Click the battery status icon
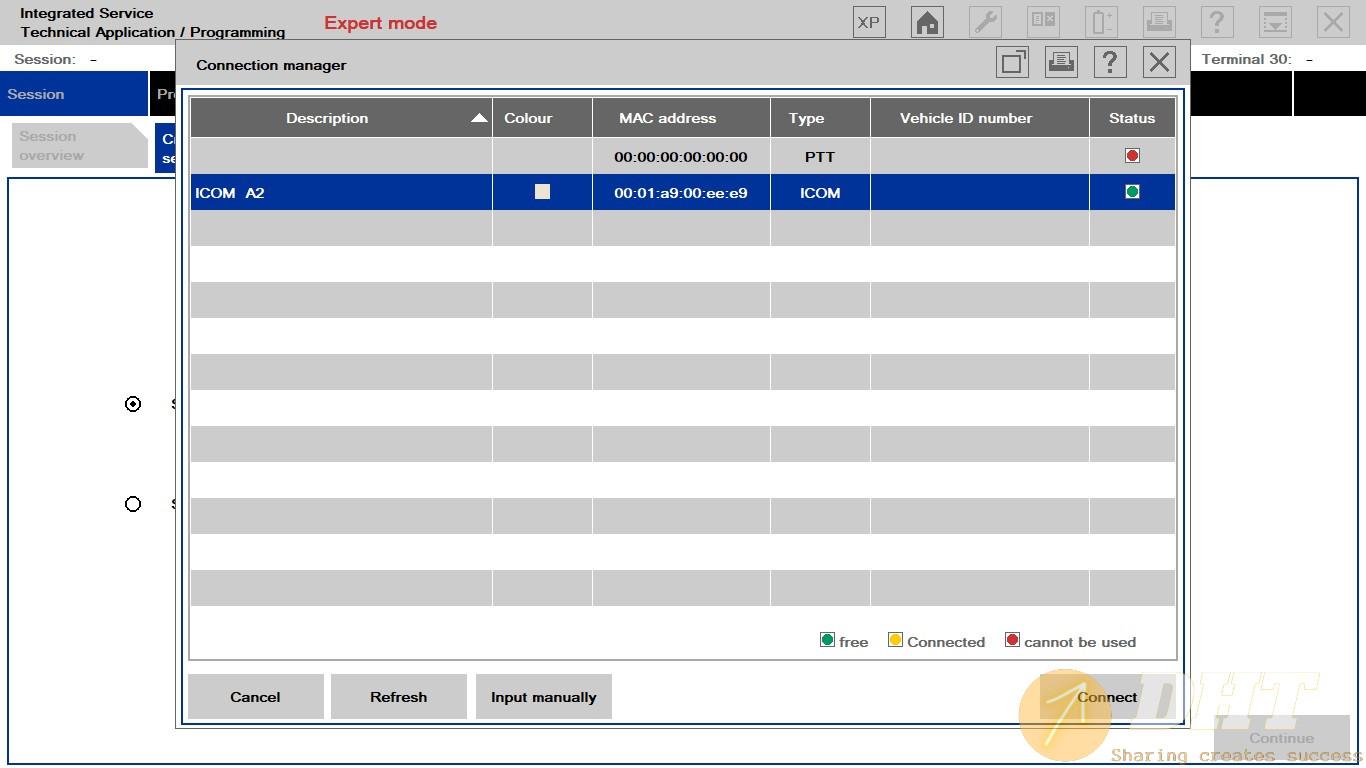 click(x=1101, y=22)
